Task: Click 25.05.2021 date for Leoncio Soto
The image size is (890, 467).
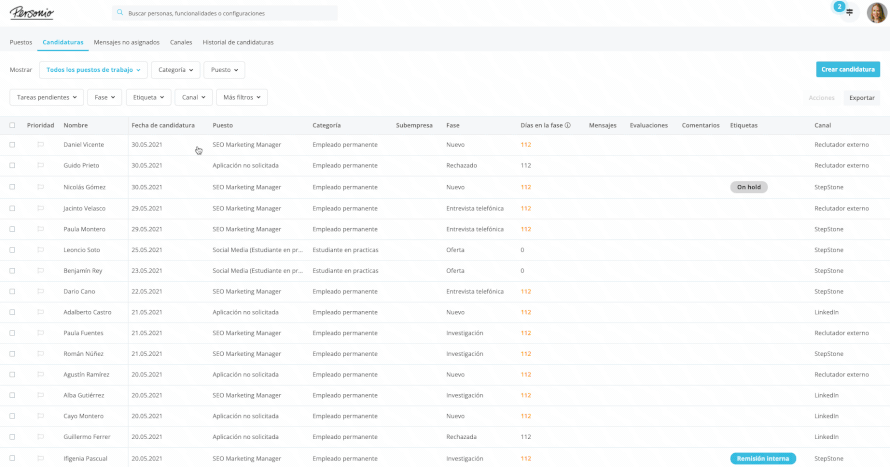Action: 146,250
